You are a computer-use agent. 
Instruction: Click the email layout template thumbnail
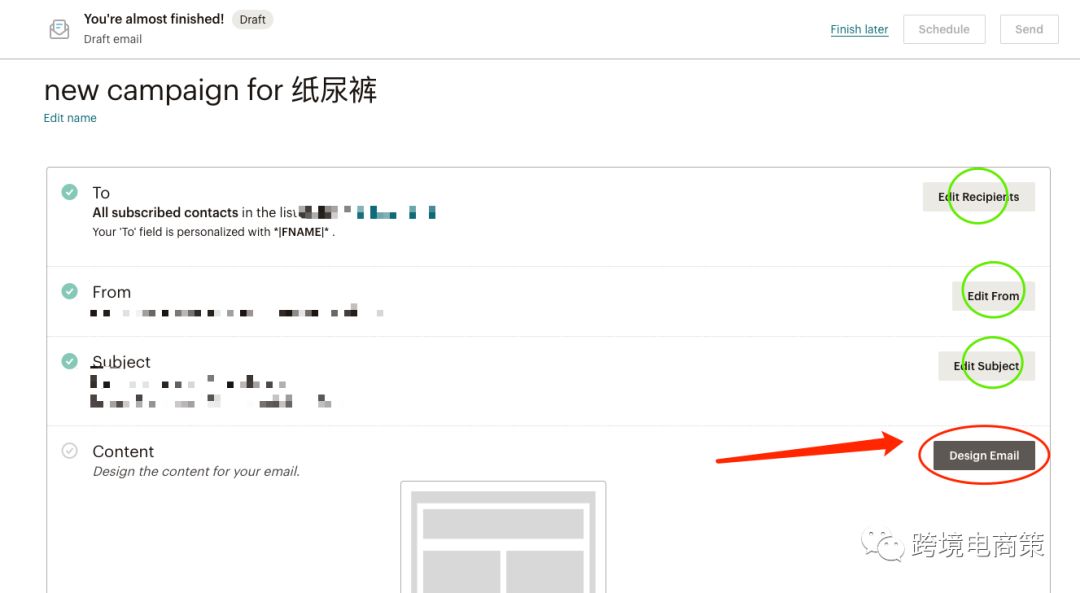click(x=503, y=537)
